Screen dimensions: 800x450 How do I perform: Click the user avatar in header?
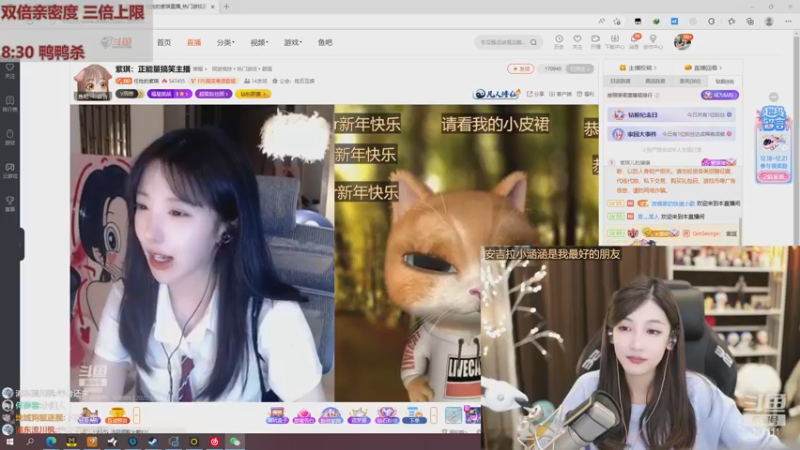682,42
